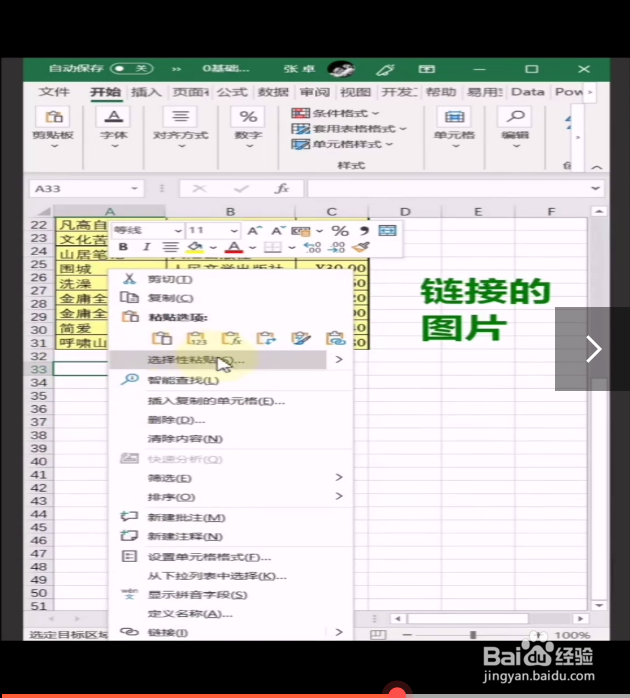Screen dimensions: 630x698
Task: Click Copy (复制) in context menu
Action: coord(231,298)
